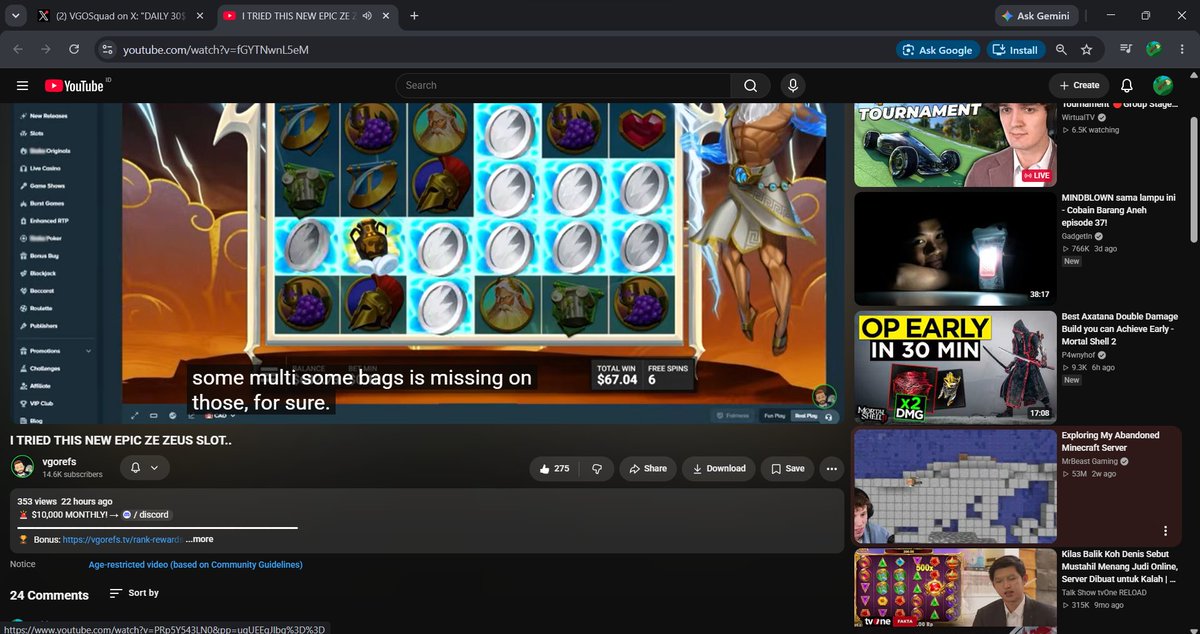The image size is (1200, 634).
Task: Open OP EARLY IN 30 MIN thumbnail
Action: [x=954, y=366]
